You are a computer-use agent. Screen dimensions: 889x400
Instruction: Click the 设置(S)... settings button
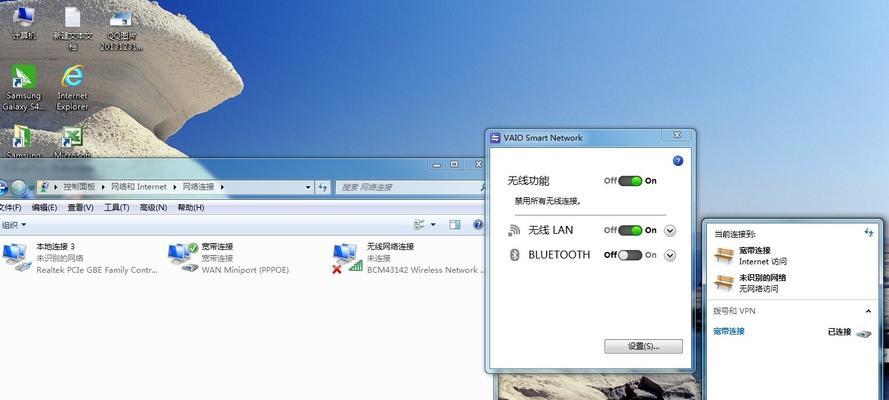click(x=644, y=346)
